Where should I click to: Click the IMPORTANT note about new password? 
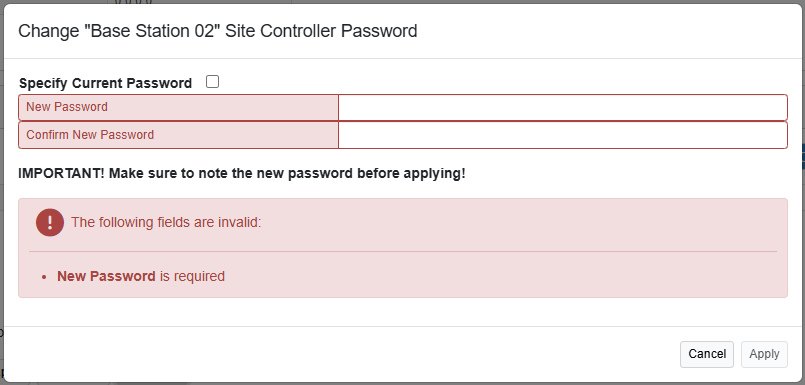242,174
